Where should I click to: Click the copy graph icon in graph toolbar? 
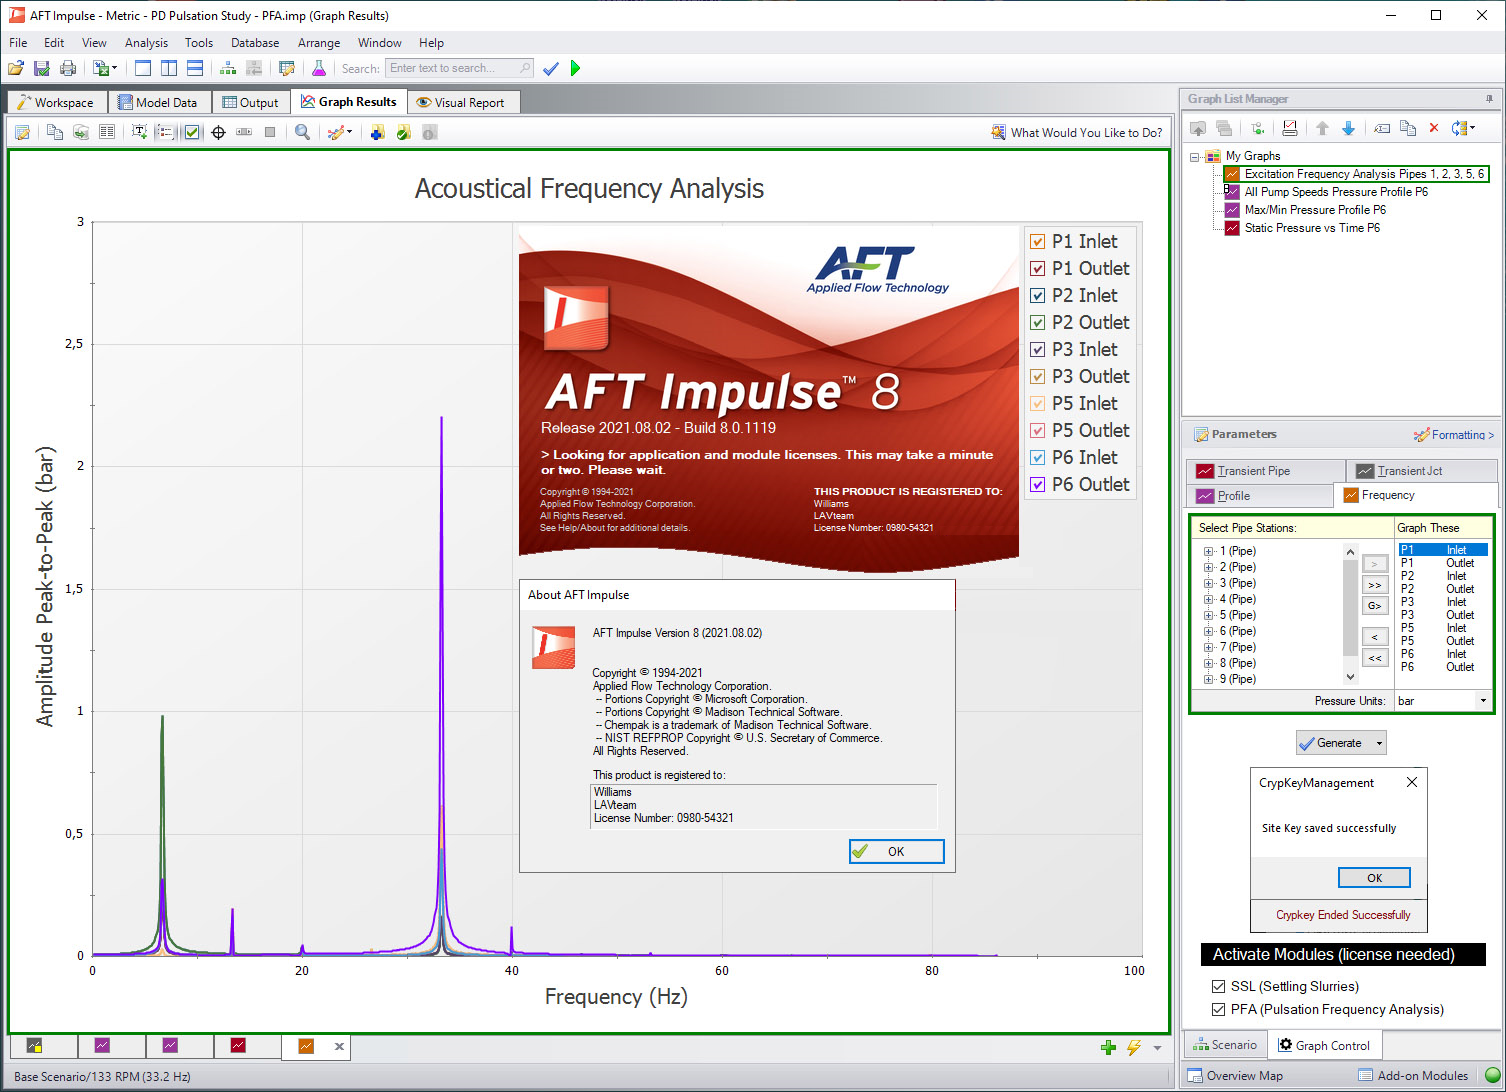click(55, 132)
